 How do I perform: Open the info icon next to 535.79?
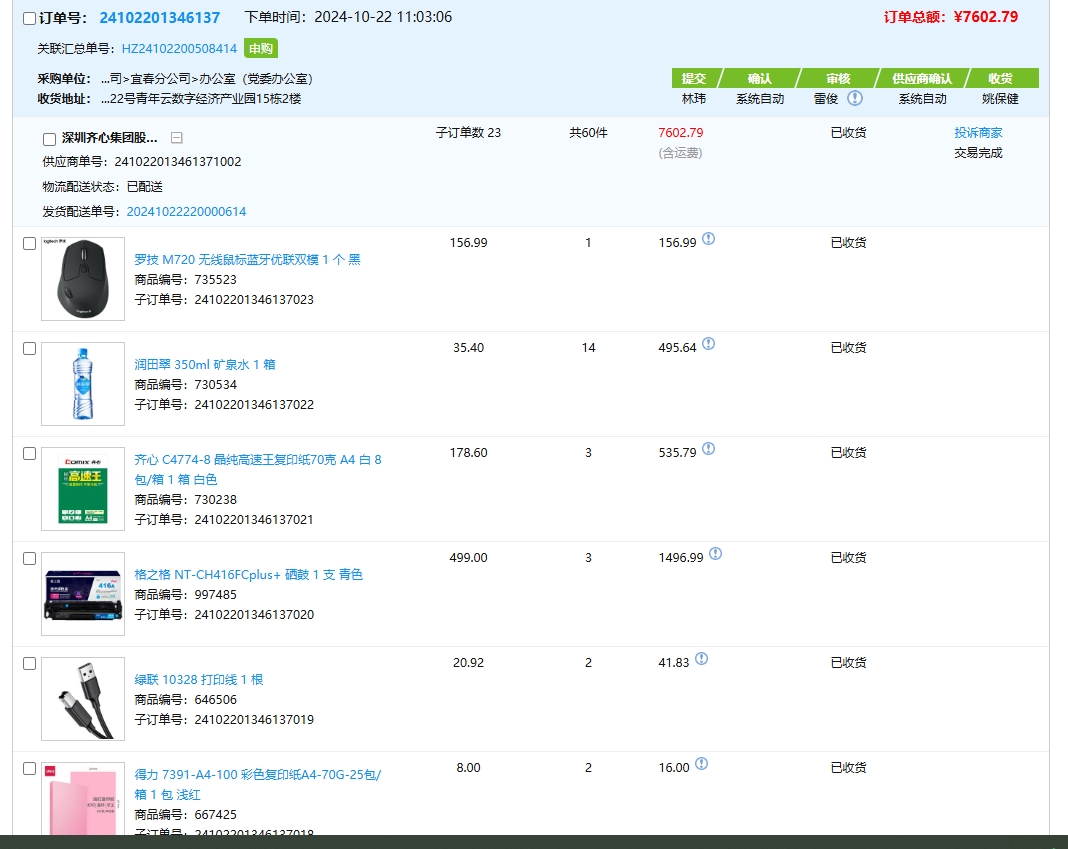tap(708, 448)
